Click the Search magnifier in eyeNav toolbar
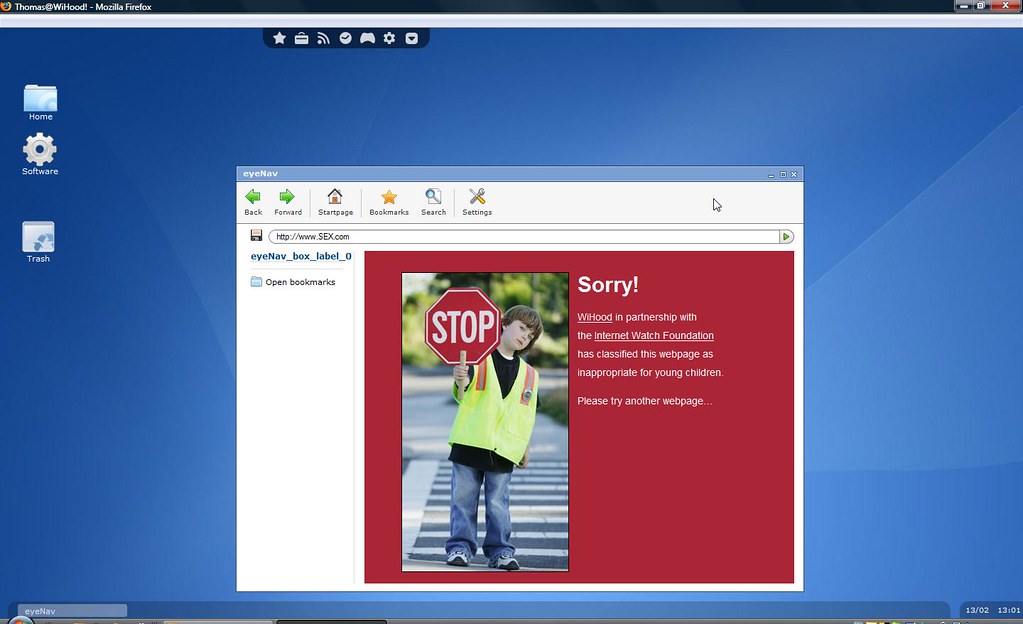This screenshot has height=624, width=1023. pyautogui.click(x=433, y=202)
